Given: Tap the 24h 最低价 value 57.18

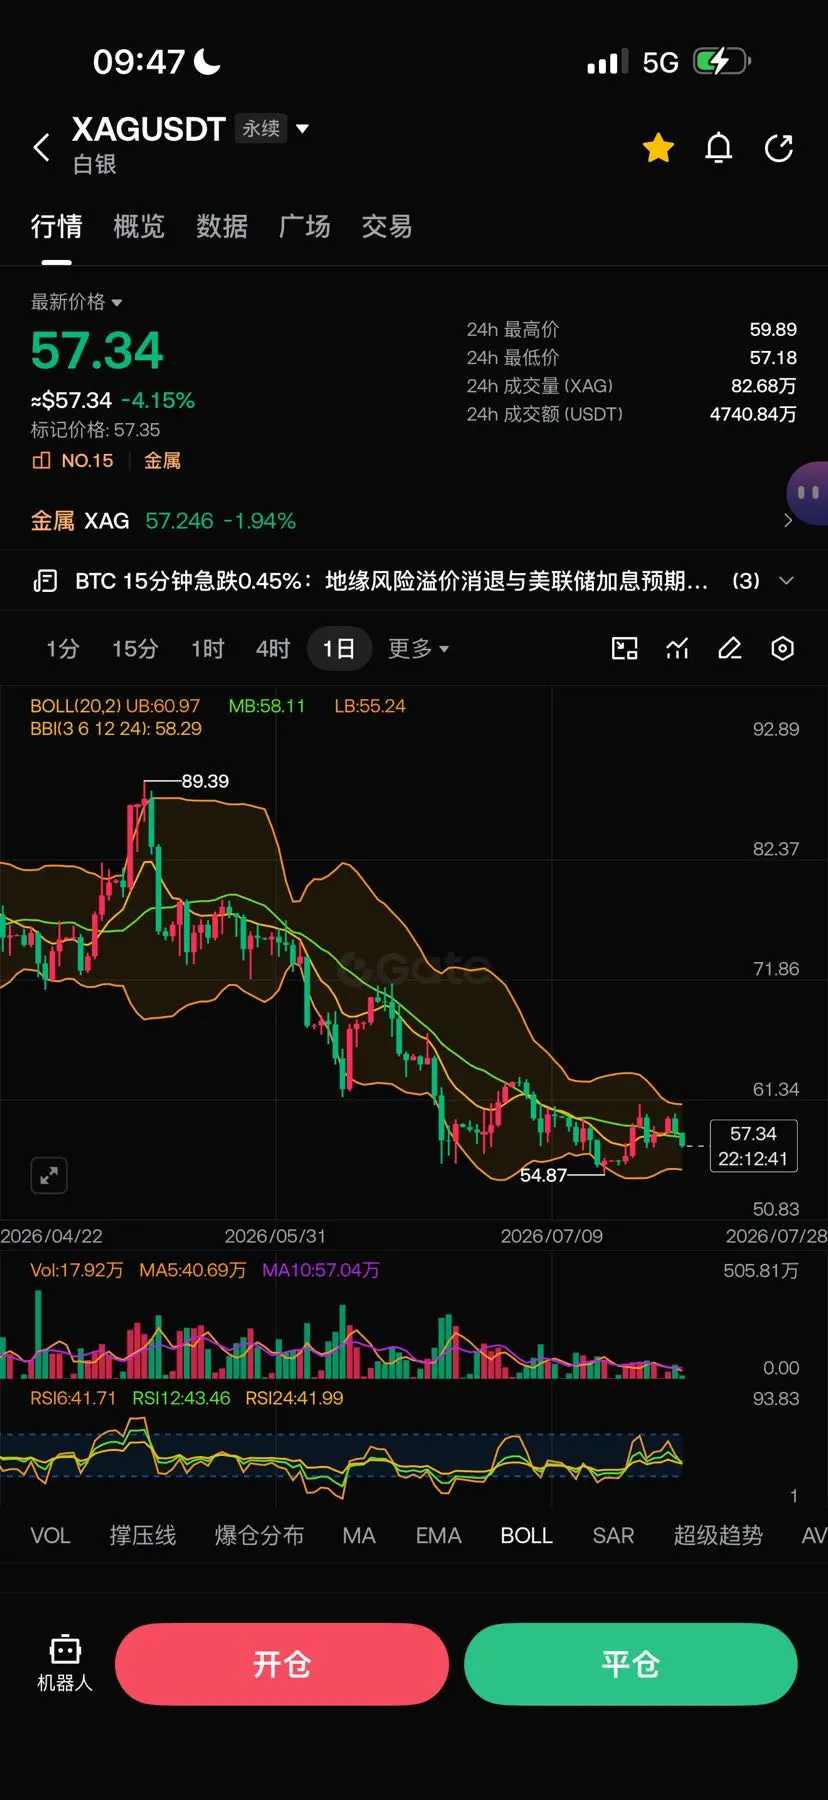Looking at the screenshot, I should click(x=773, y=357).
